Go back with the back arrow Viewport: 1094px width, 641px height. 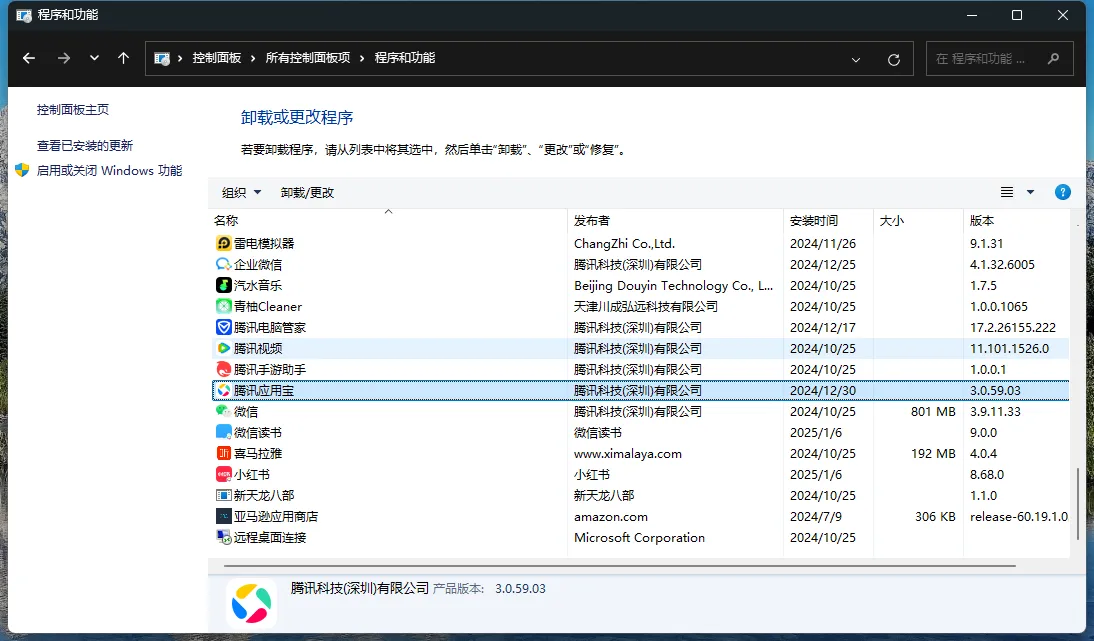pyautogui.click(x=29, y=59)
